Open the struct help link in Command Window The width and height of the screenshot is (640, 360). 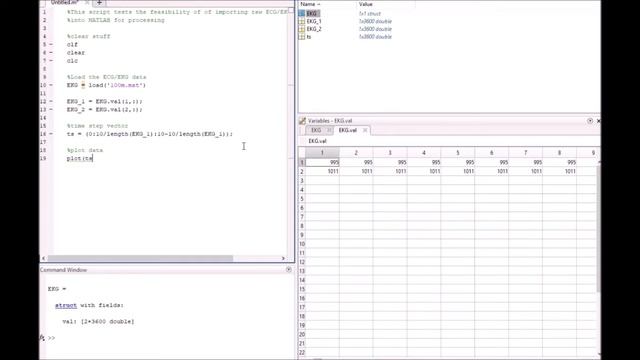pos(66,305)
